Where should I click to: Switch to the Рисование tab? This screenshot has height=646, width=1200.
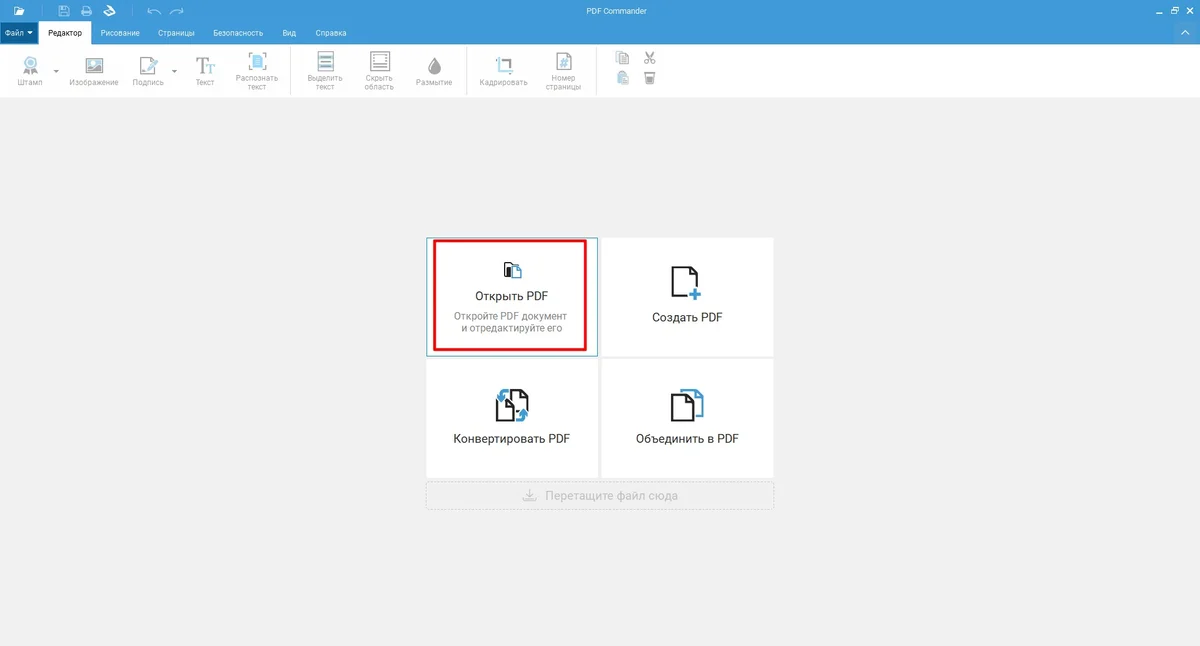[120, 33]
